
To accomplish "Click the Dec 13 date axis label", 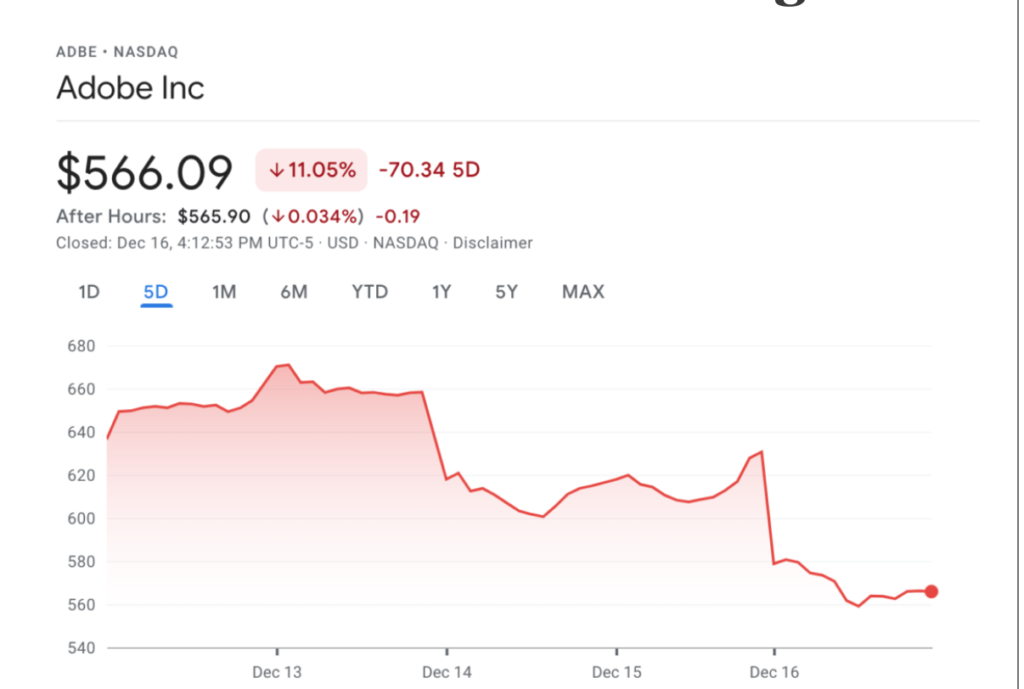I will pos(277,672).
